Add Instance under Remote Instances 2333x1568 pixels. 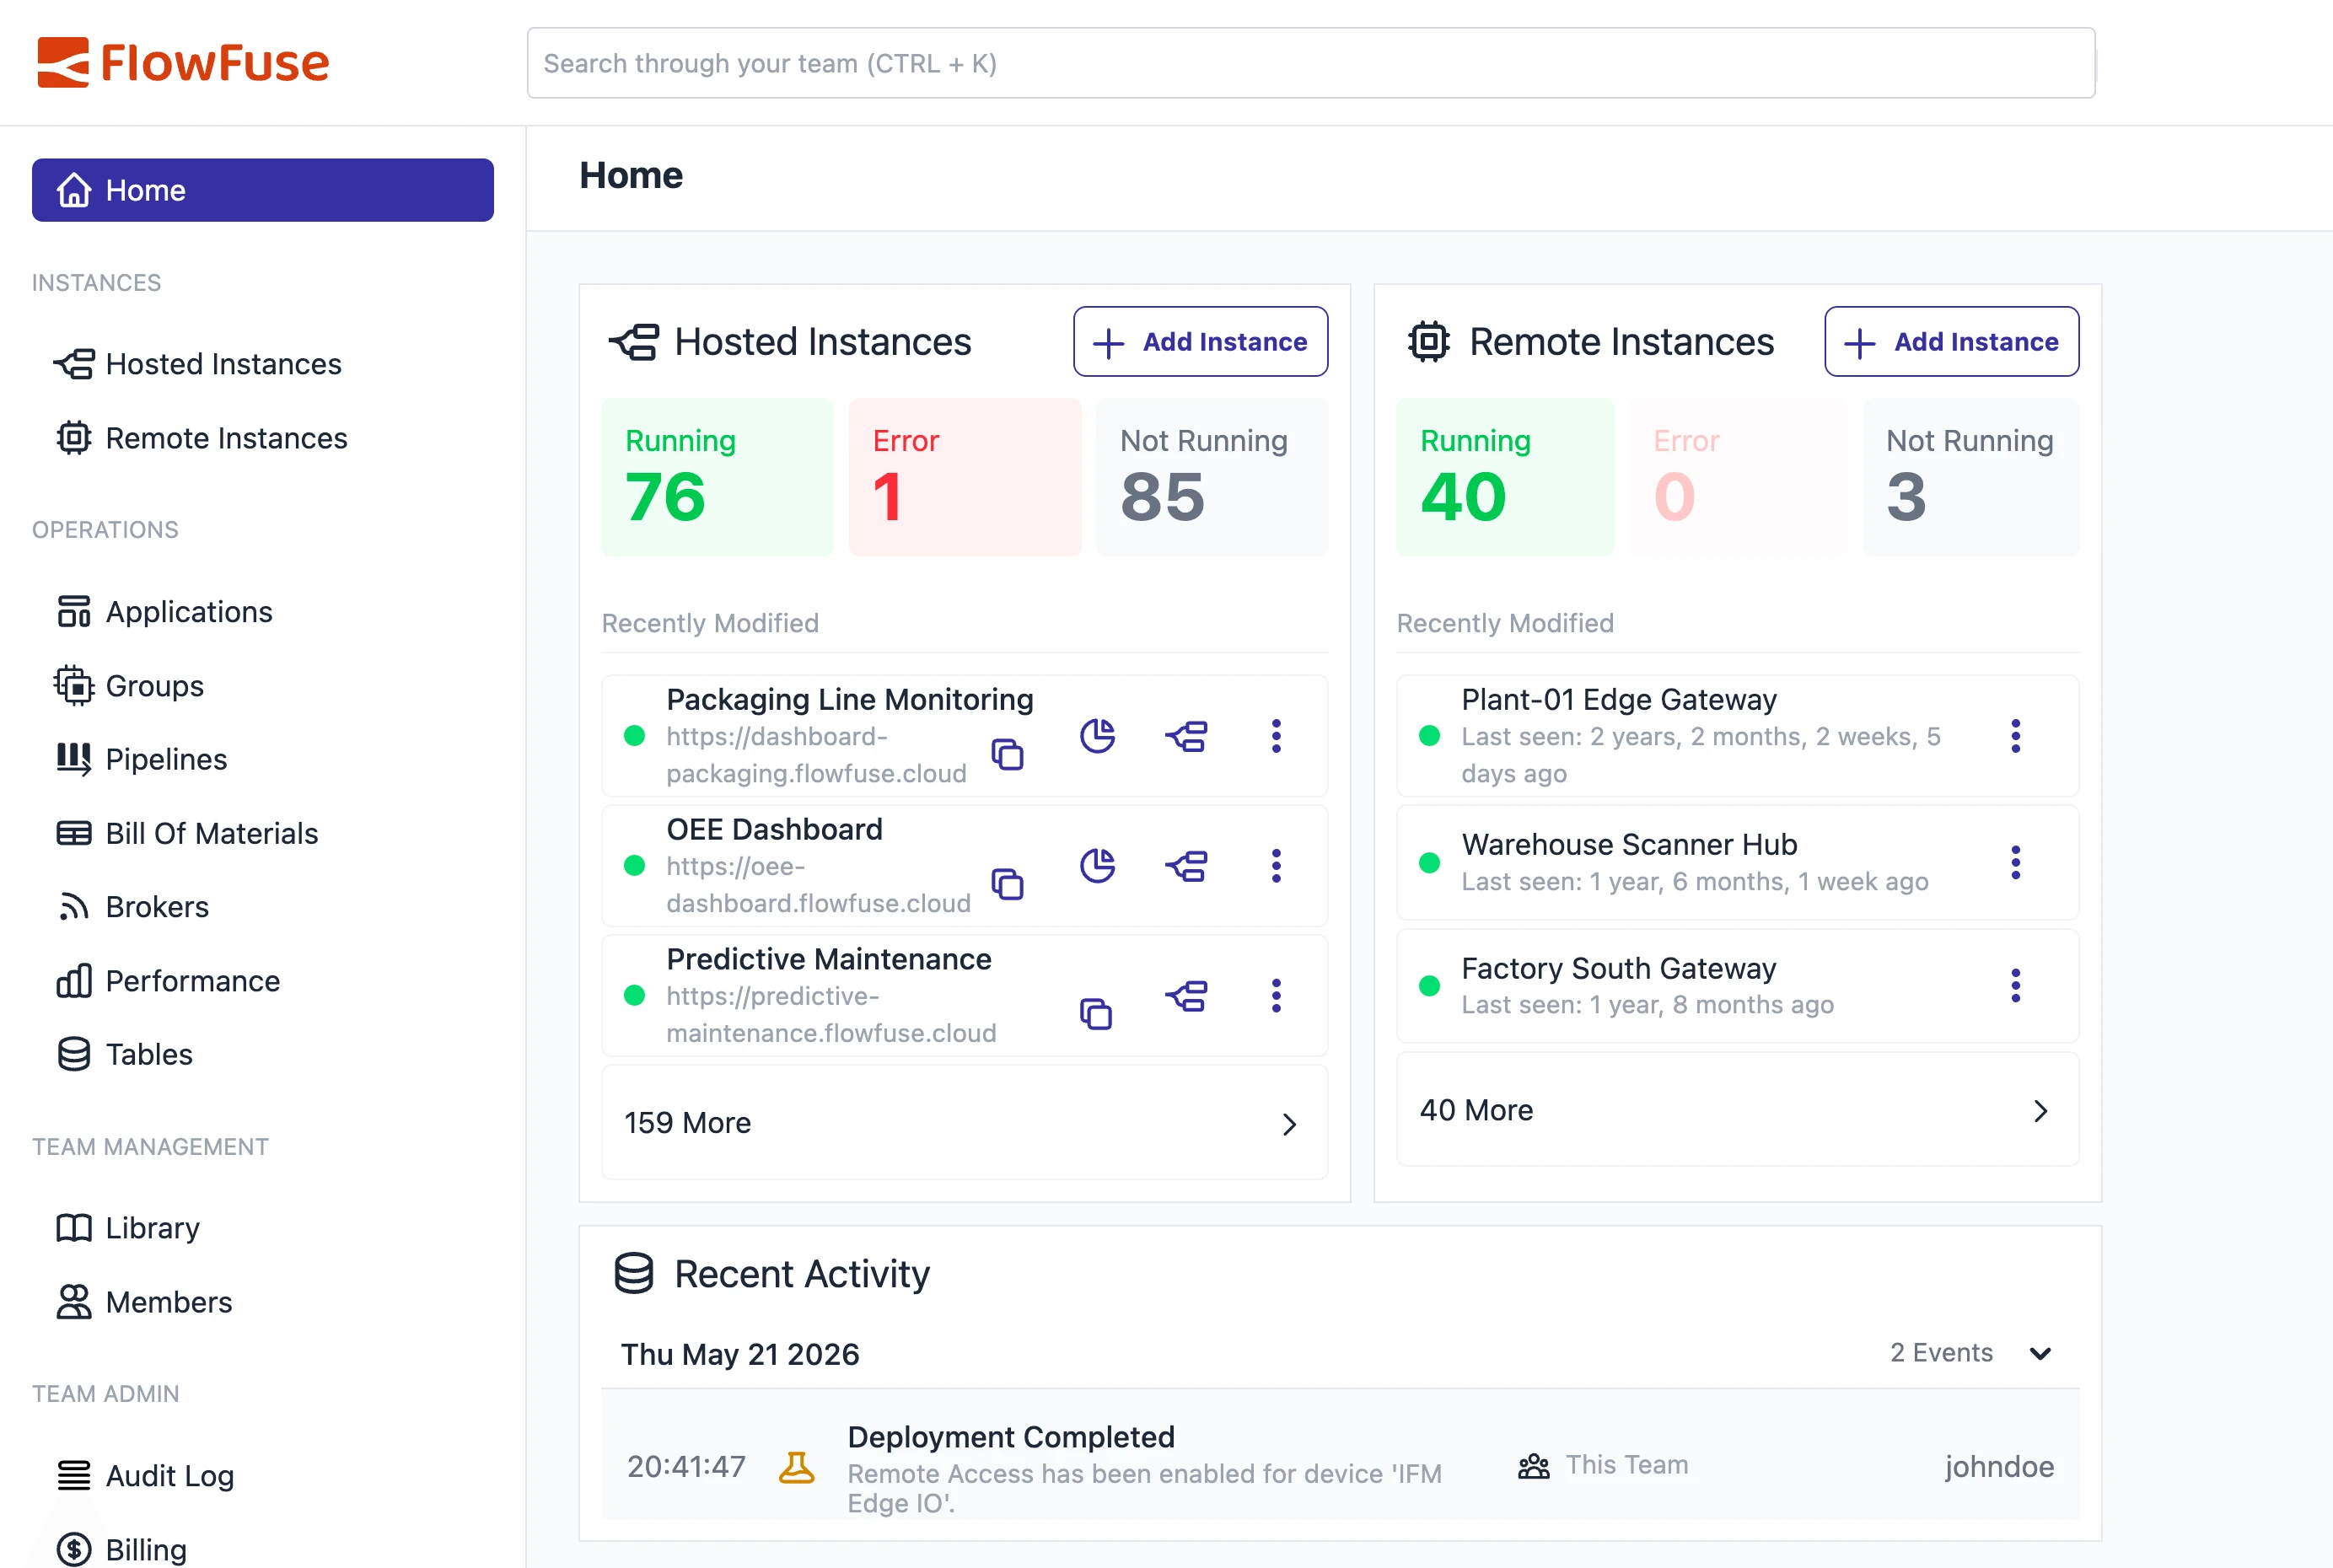coord(1951,342)
